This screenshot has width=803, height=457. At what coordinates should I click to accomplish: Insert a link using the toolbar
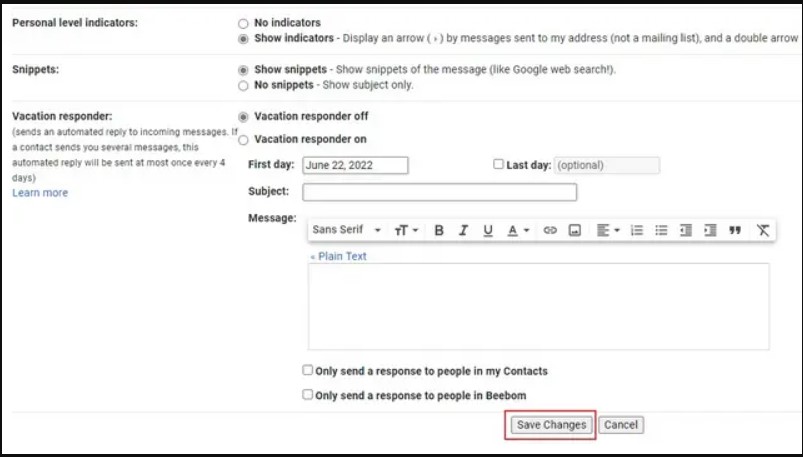pos(549,230)
